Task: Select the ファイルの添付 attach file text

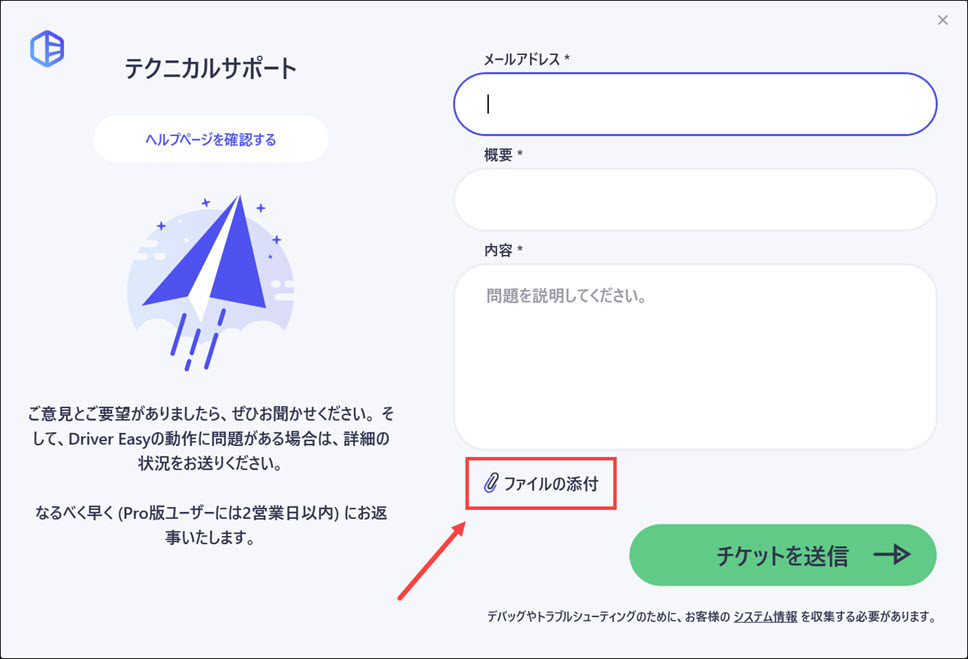Action: tap(551, 484)
